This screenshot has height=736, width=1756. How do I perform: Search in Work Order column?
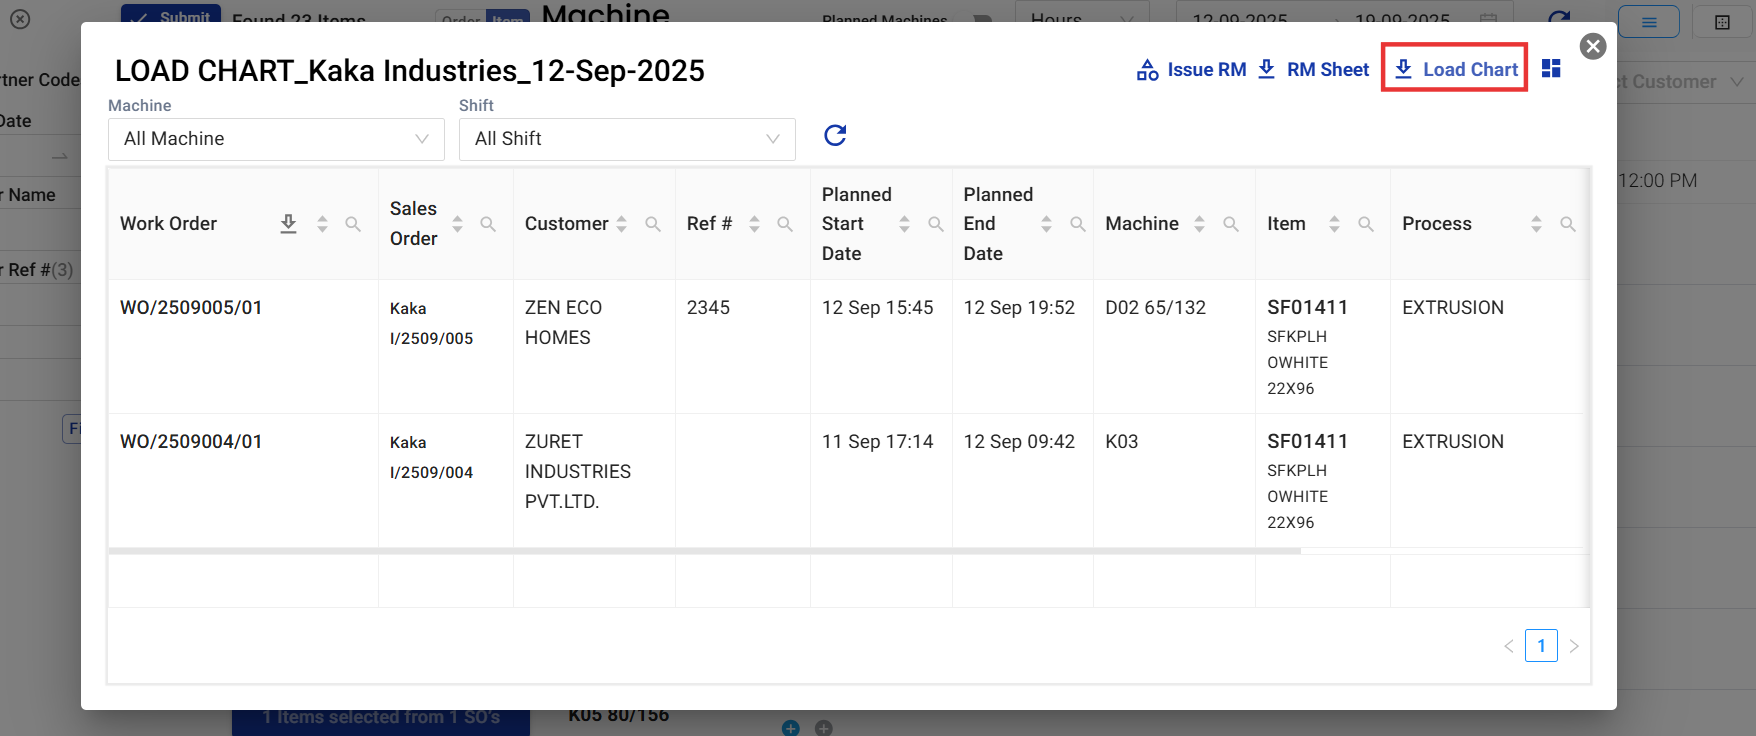[x=353, y=224]
